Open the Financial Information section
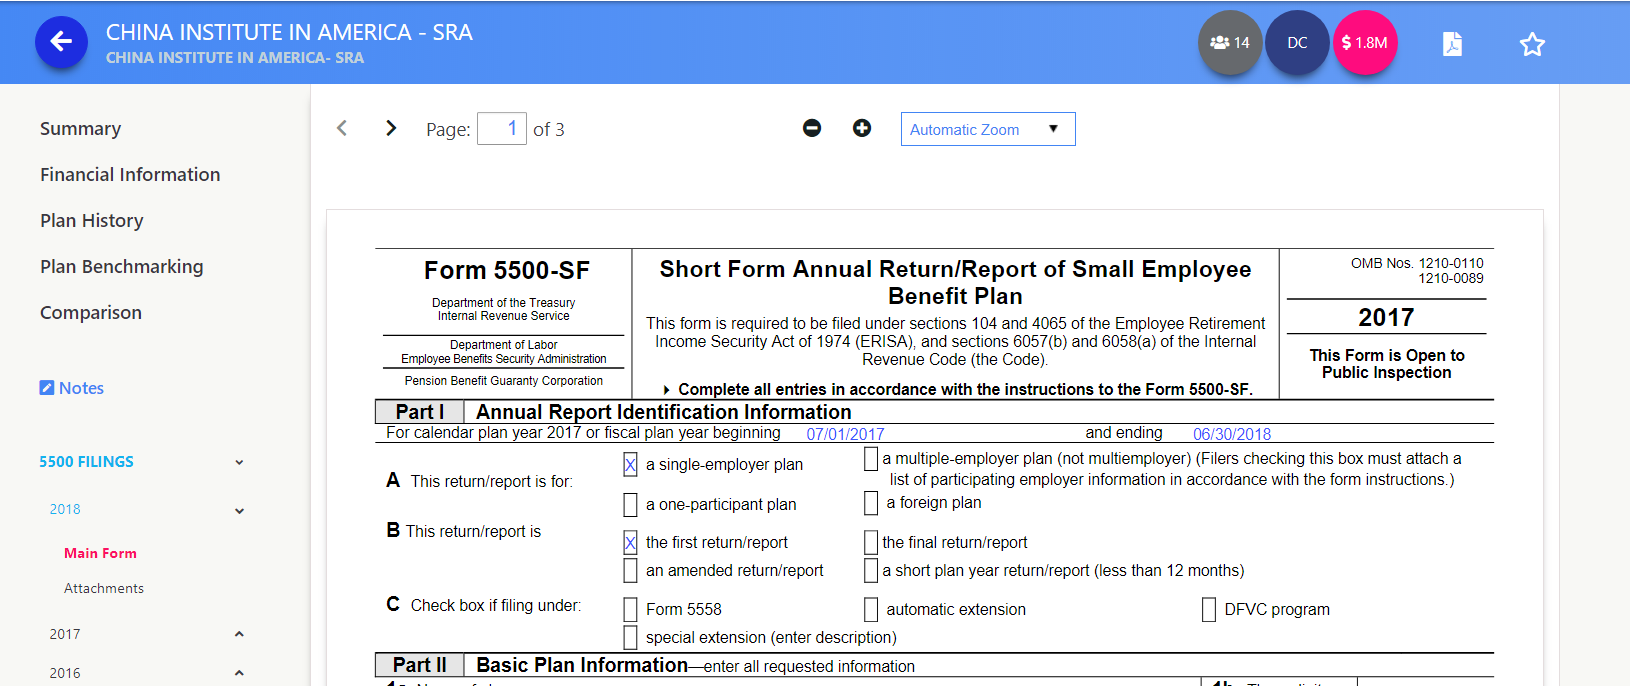 click(x=130, y=175)
